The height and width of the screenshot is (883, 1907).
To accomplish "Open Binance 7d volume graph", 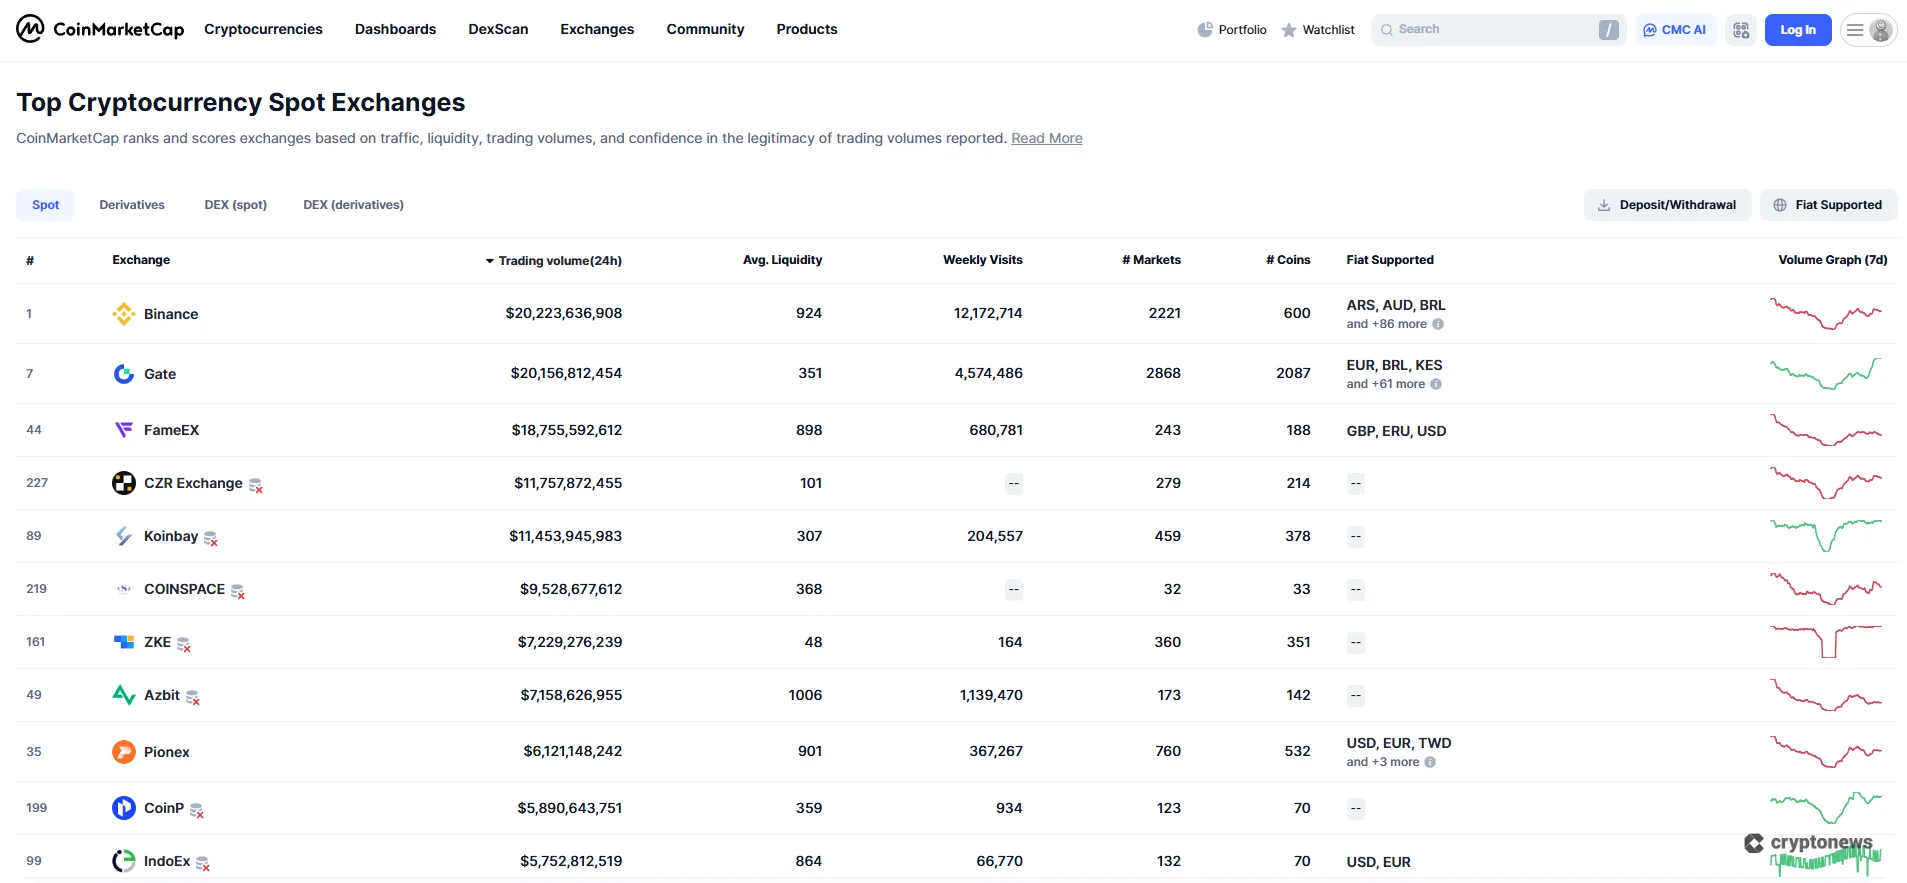I will 1826,314.
